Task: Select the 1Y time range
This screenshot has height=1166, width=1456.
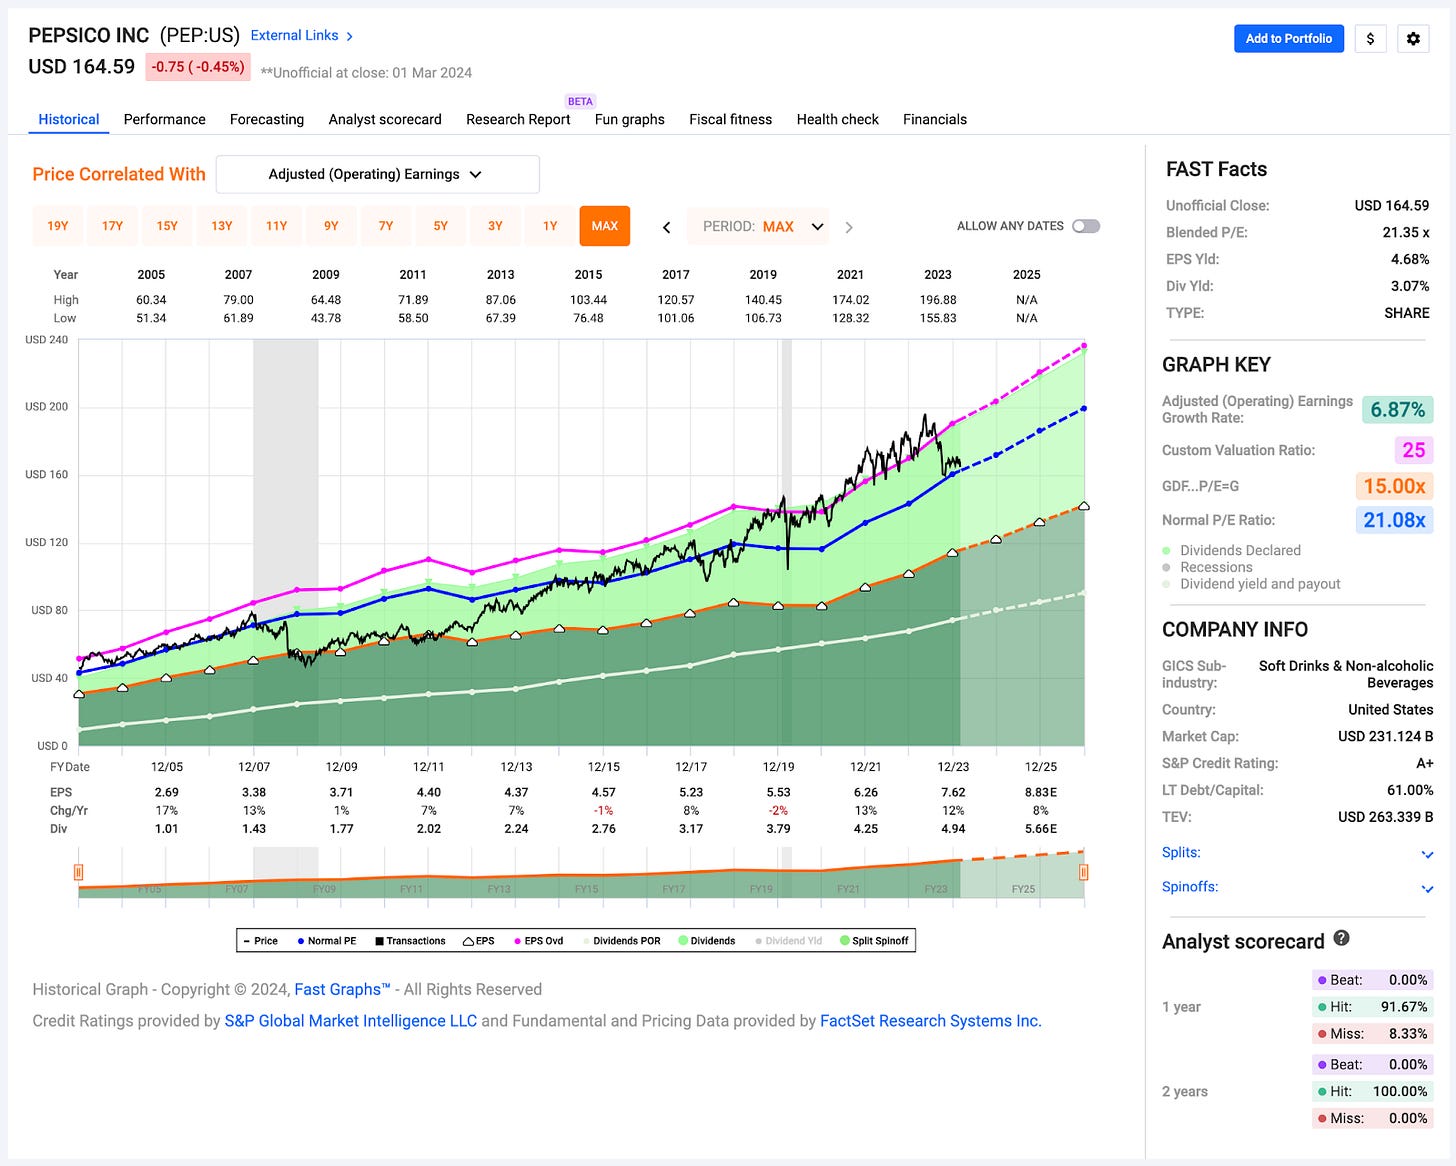Action: coord(550,226)
